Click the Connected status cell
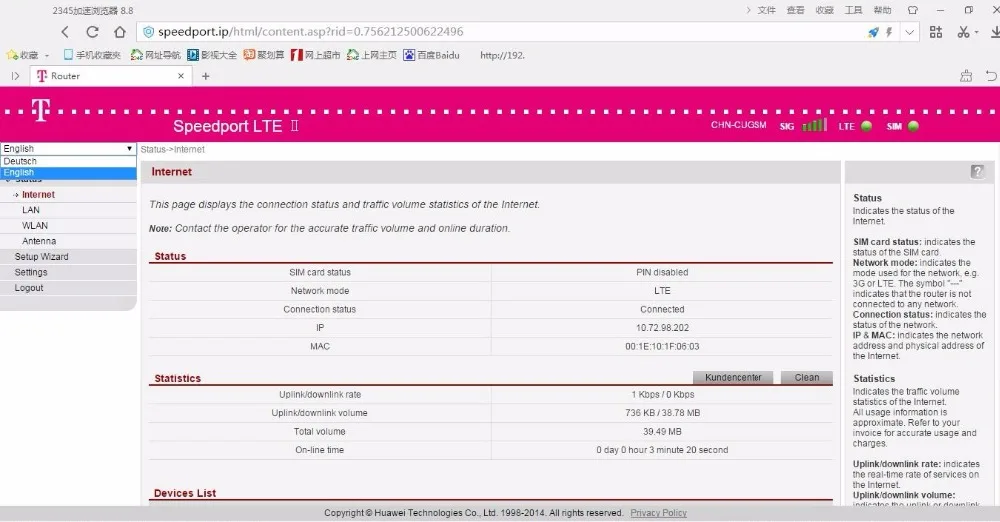 point(662,309)
